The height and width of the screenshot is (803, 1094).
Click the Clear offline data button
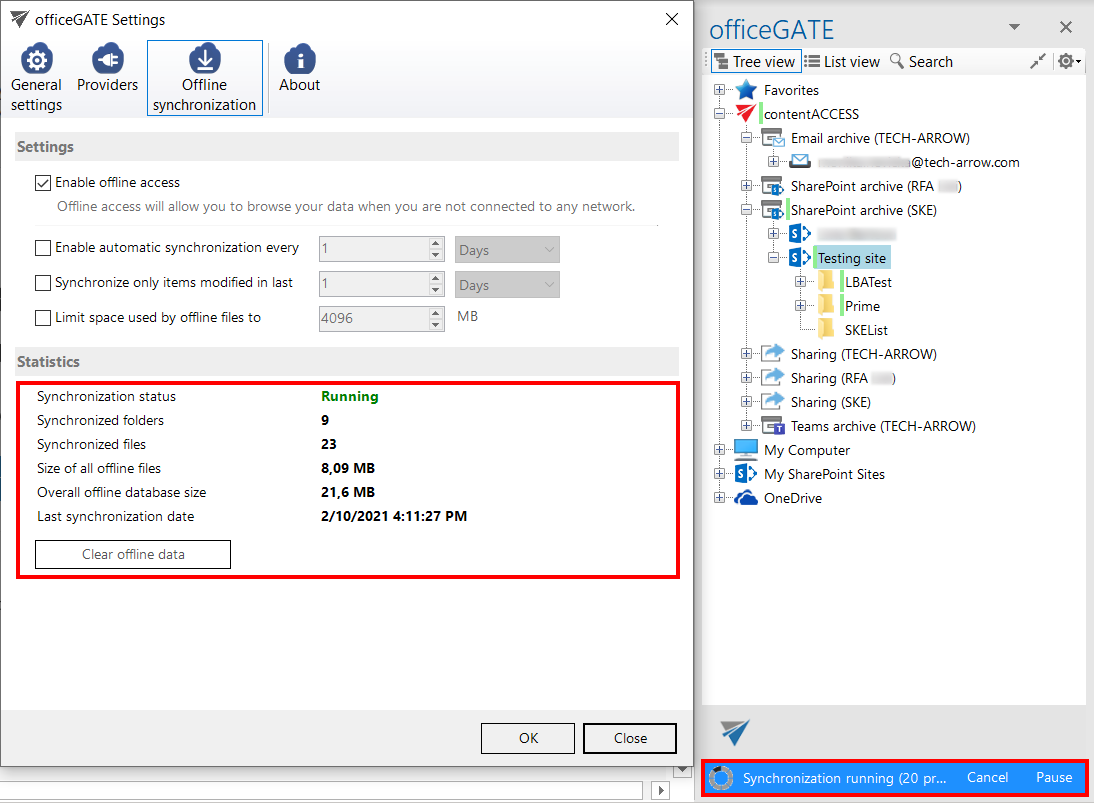(x=133, y=554)
